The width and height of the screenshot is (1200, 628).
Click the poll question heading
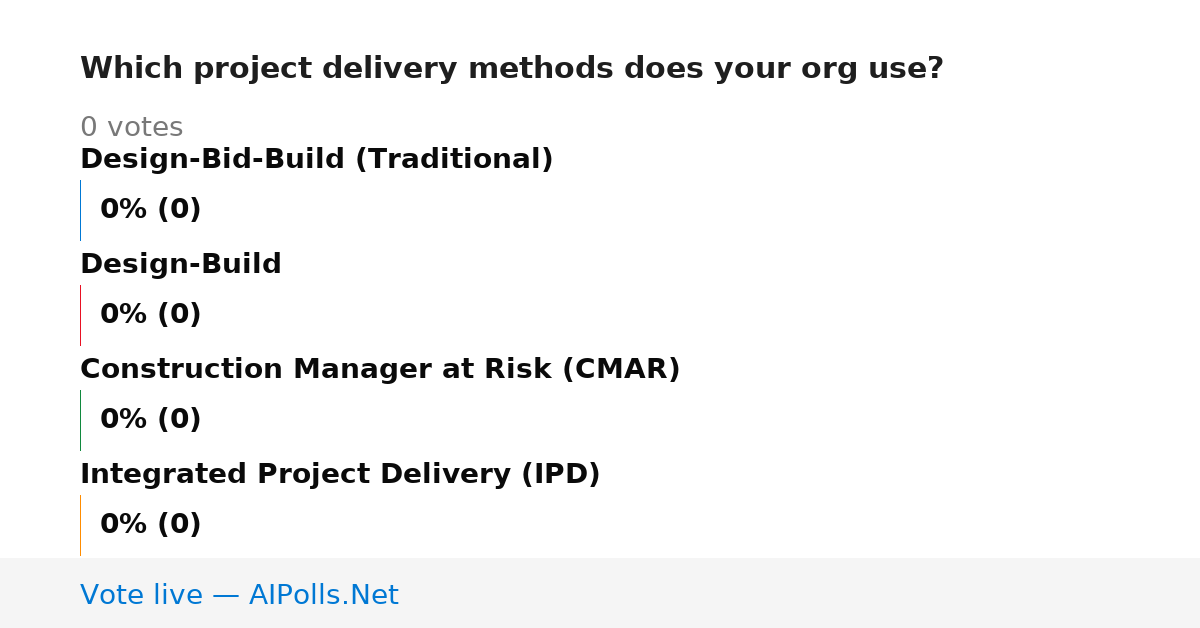click(512, 68)
